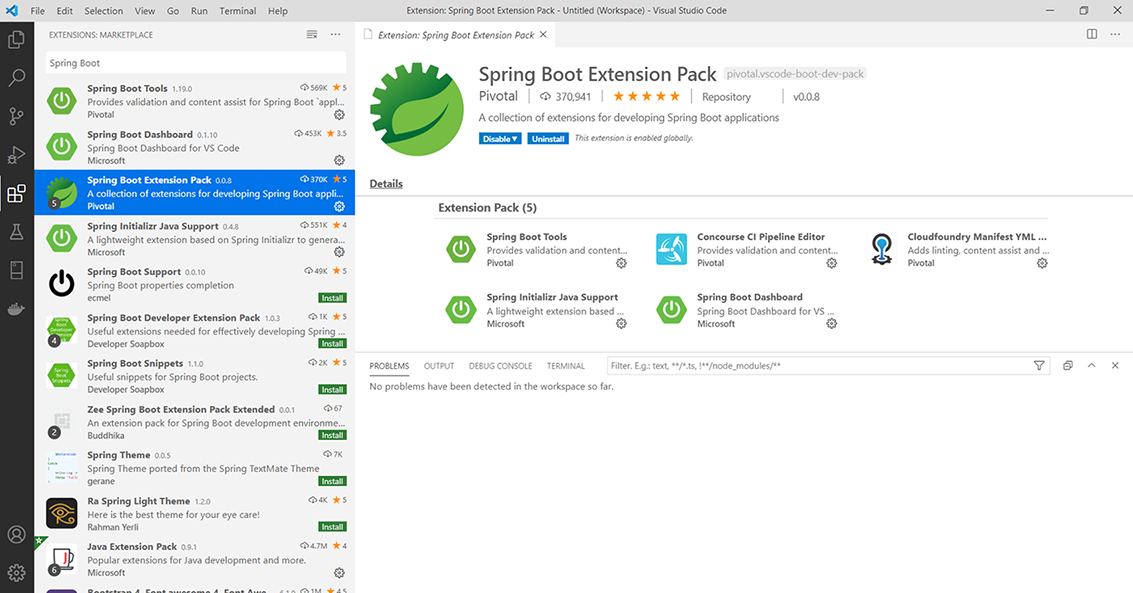Install the Spring Boot Snippets extension

click(332, 389)
